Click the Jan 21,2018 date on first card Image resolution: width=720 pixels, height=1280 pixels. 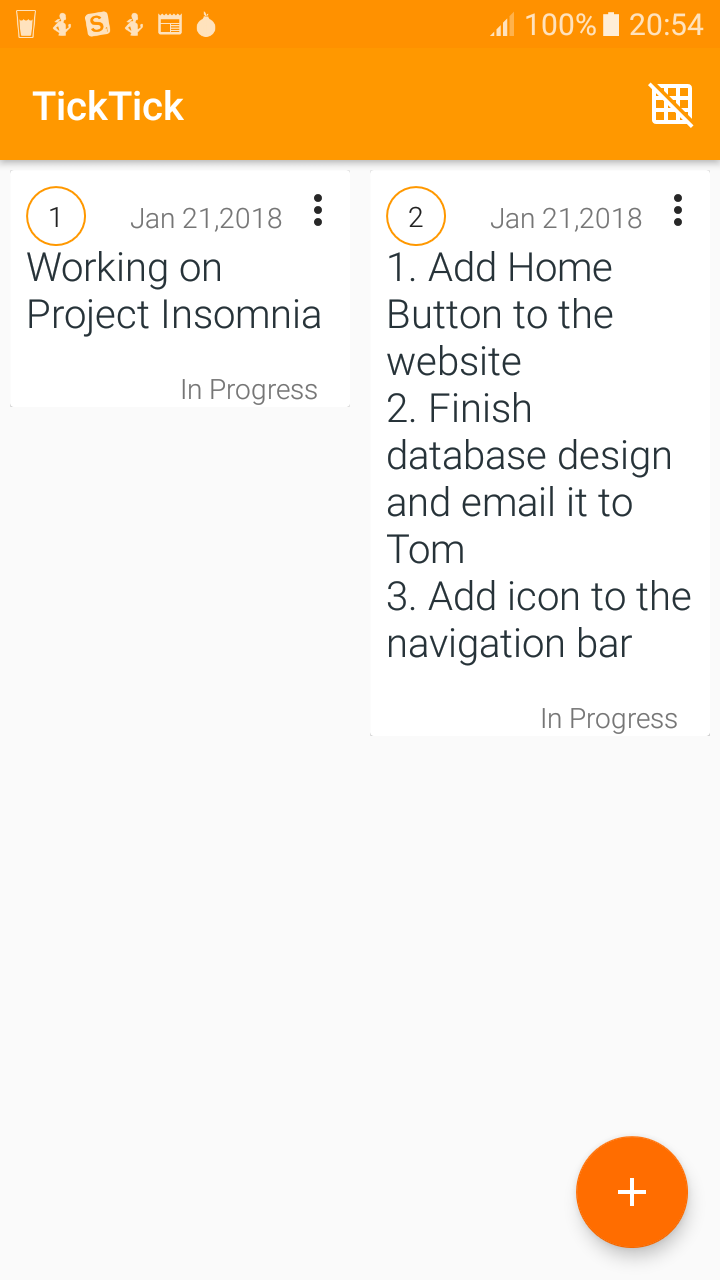(x=206, y=218)
